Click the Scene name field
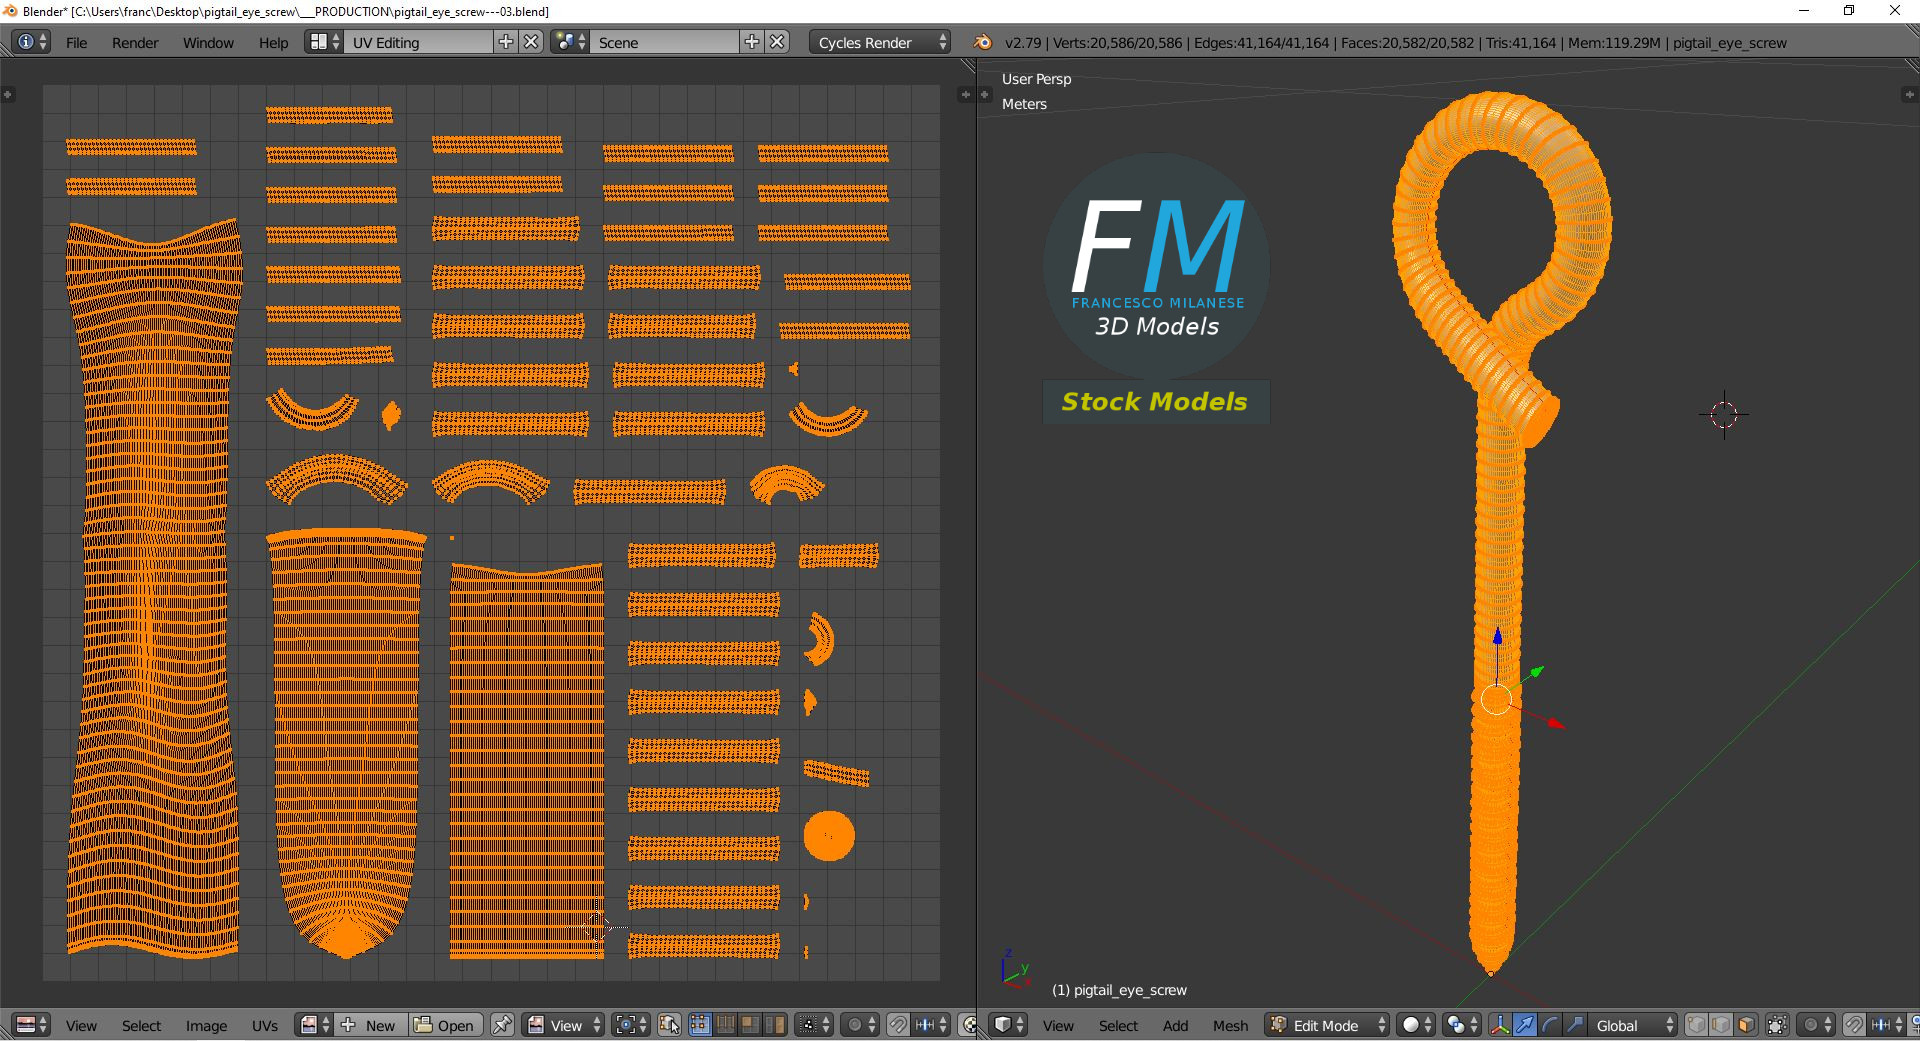The image size is (1920, 1041). 665,42
